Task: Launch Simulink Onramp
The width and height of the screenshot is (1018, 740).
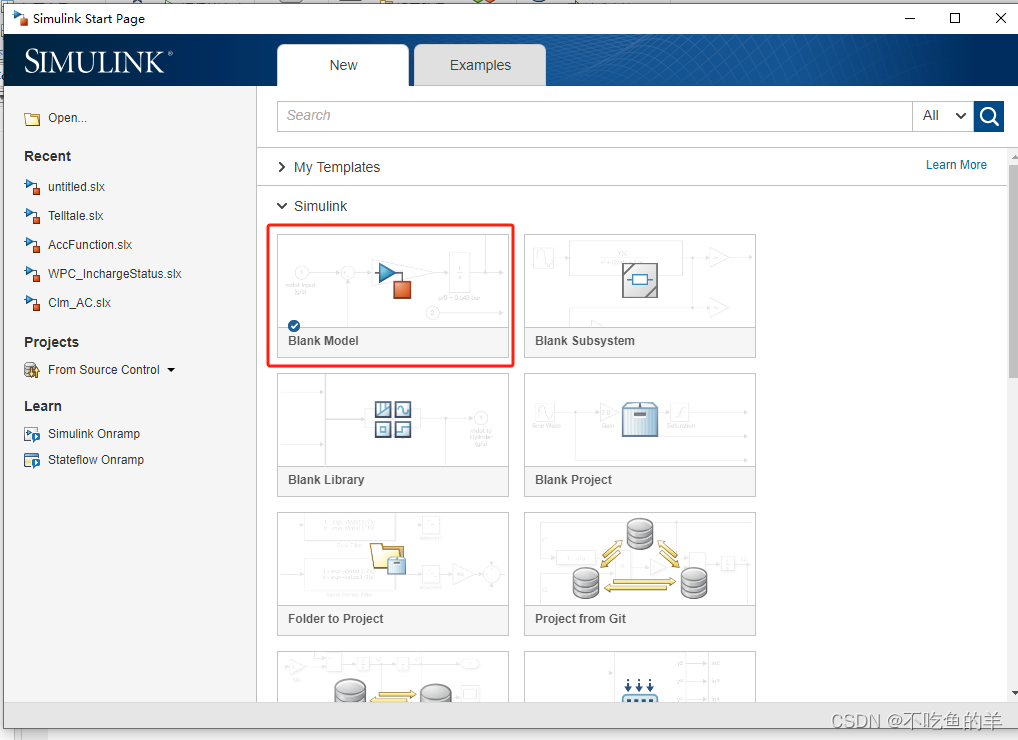Action: tap(93, 434)
